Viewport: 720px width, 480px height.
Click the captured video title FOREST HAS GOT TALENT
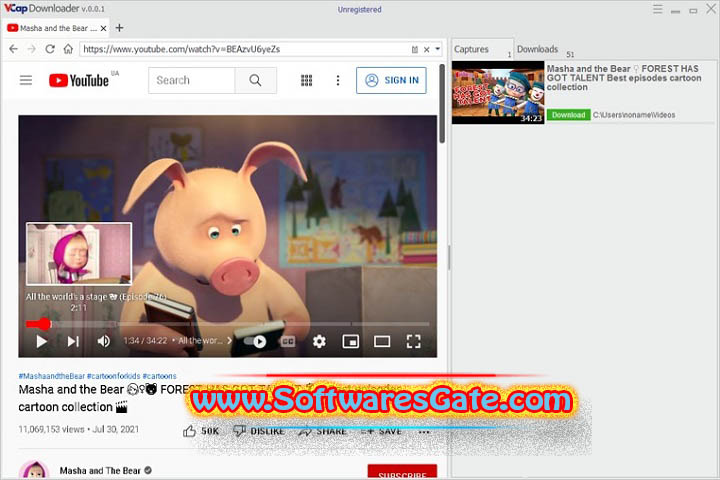pyautogui.click(x=624, y=78)
